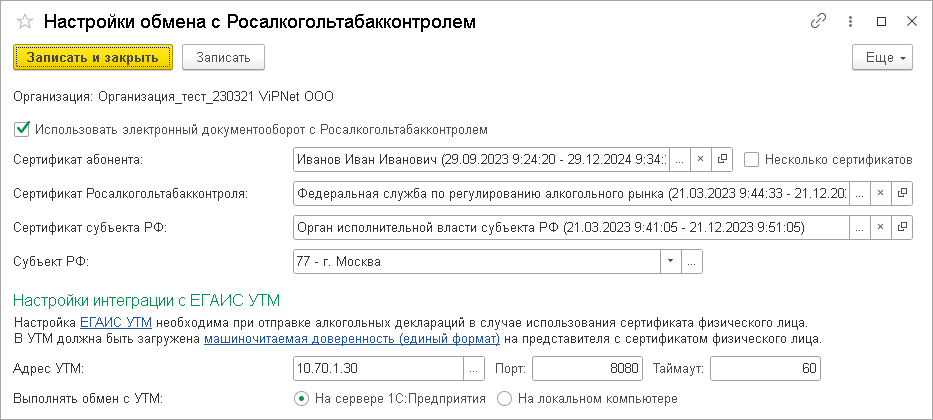Open the subscriber certificate details
The width and height of the screenshot is (933, 420).
coord(723,159)
